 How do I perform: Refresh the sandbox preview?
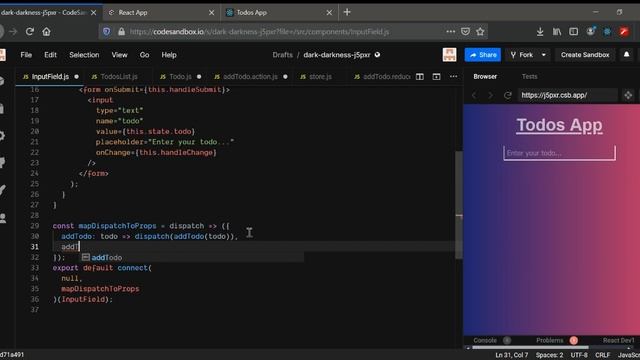(x=508, y=95)
